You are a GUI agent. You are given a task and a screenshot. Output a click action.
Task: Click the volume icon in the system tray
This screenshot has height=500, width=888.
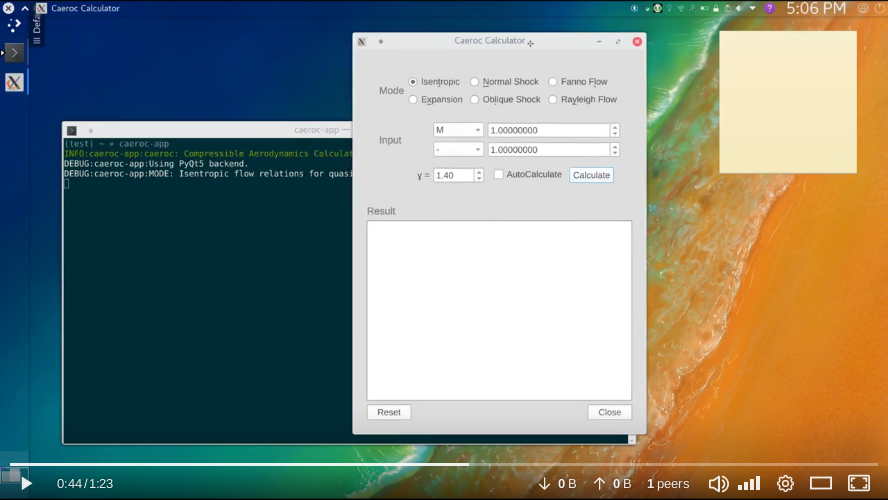[739, 8]
